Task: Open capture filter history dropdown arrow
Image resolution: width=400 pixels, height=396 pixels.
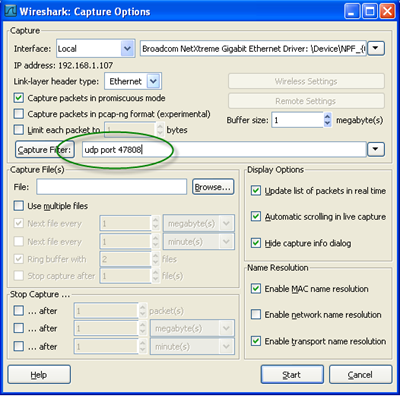Action: click(x=376, y=150)
